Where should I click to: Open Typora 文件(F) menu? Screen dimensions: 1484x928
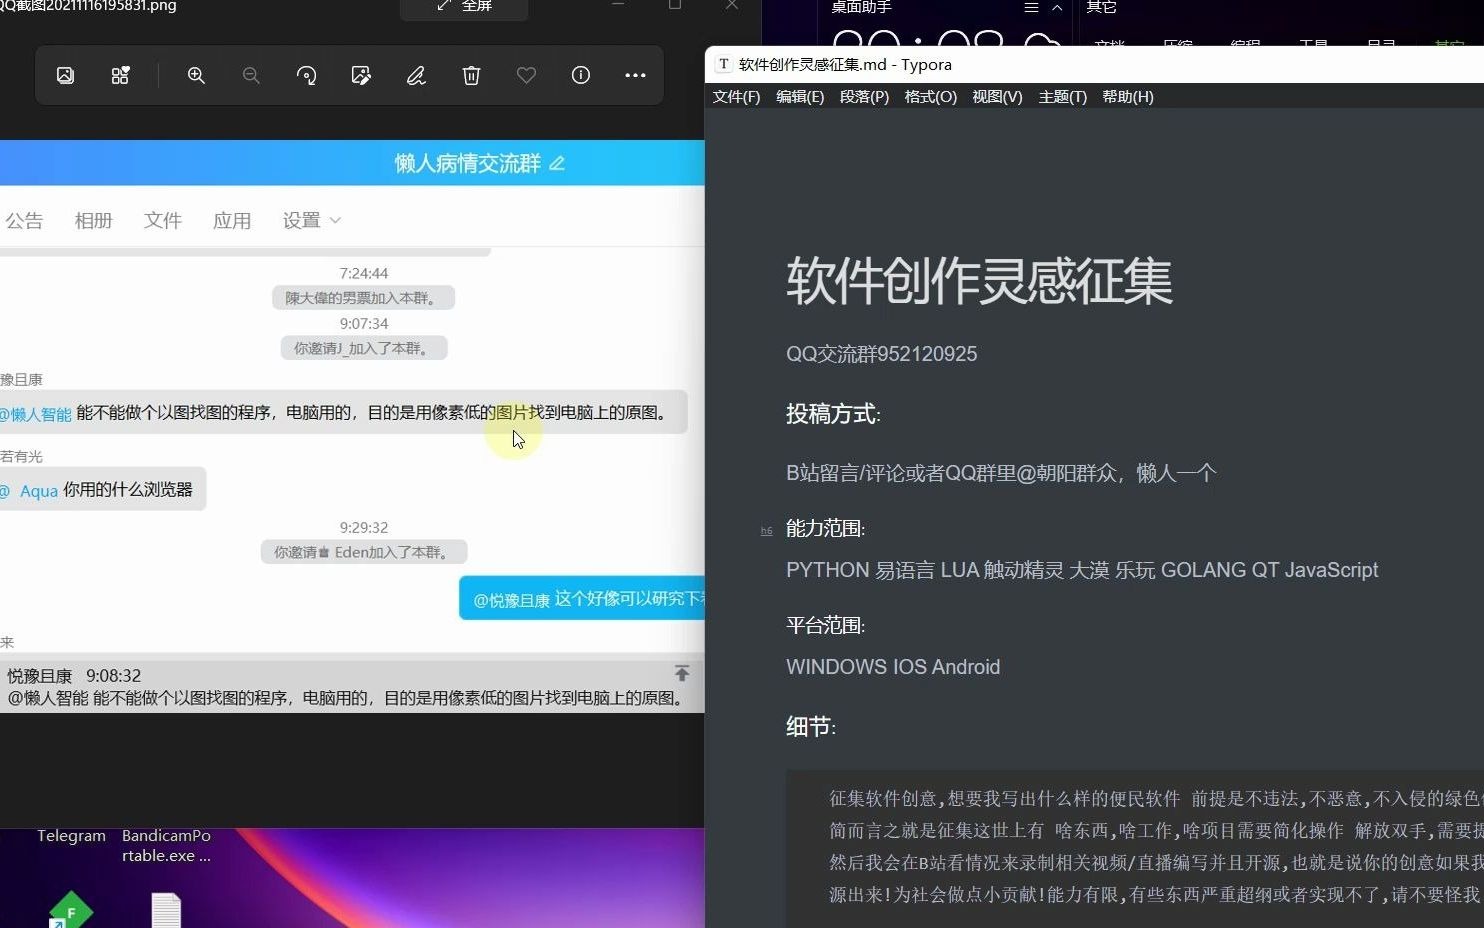(x=736, y=97)
